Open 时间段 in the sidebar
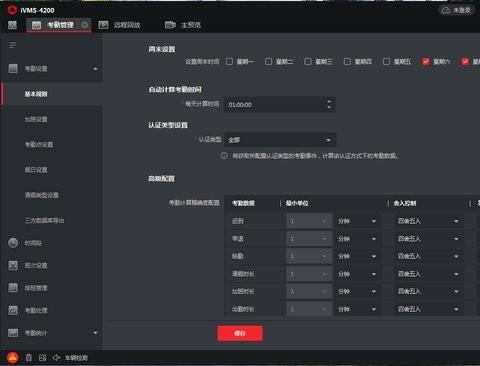 tap(33, 243)
